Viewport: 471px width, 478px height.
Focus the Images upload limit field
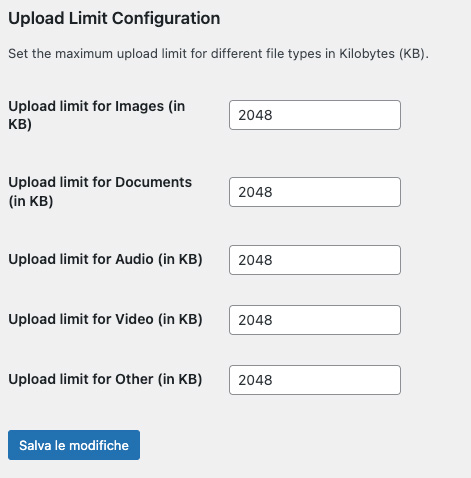pos(315,115)
